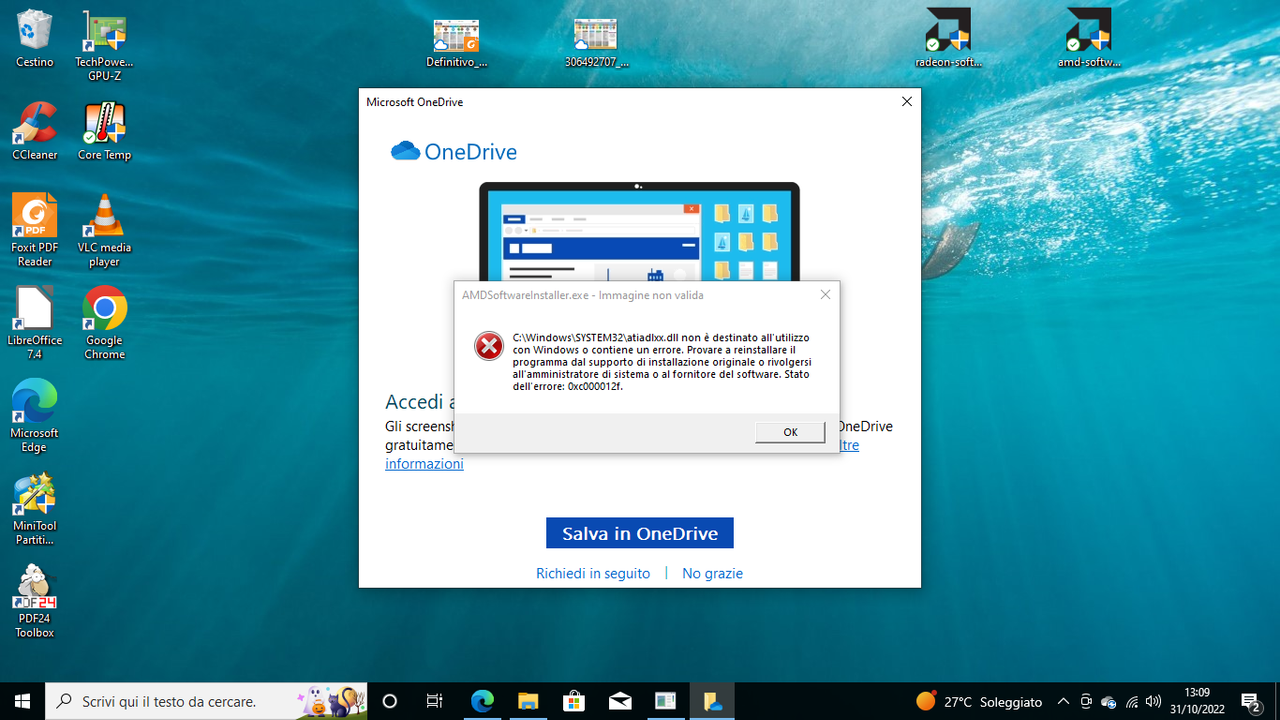Image resolution: width=1280 pixels, height=720 pixels.
Task: Open the 27°C Soleggiato weather widget
Action: click(979, 701)
